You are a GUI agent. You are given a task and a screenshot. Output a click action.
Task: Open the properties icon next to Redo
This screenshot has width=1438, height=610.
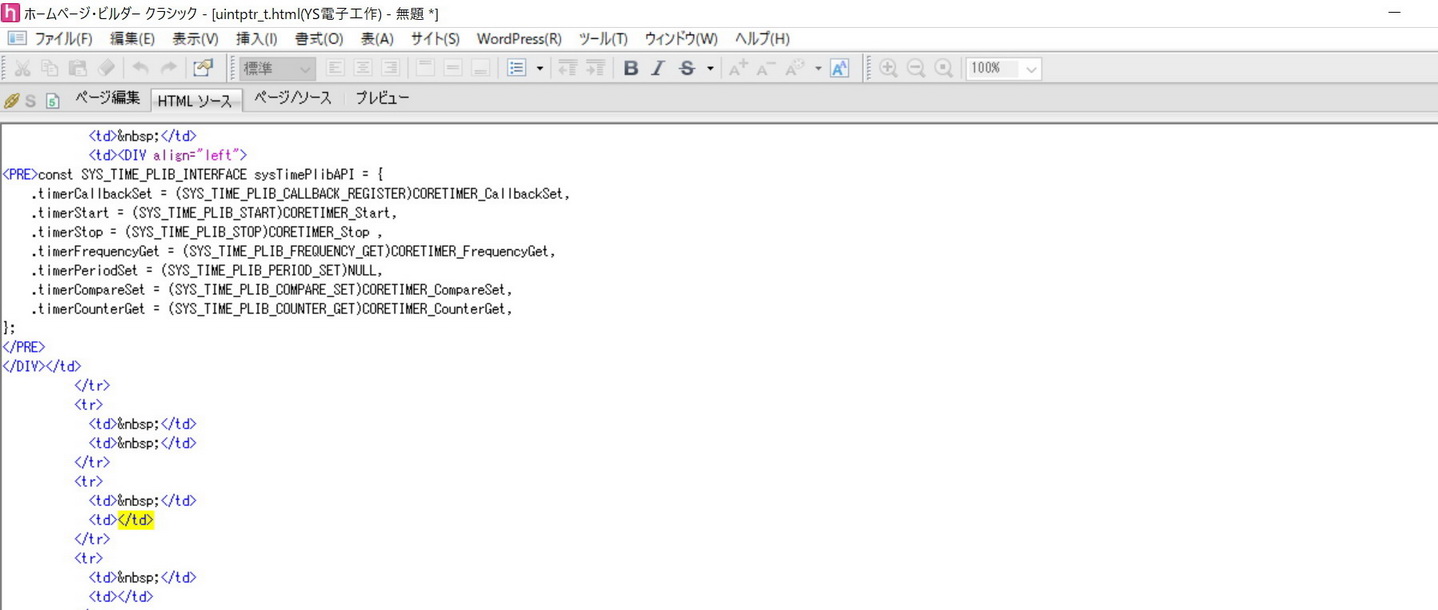pyautogui.click(x=203, y=68)
